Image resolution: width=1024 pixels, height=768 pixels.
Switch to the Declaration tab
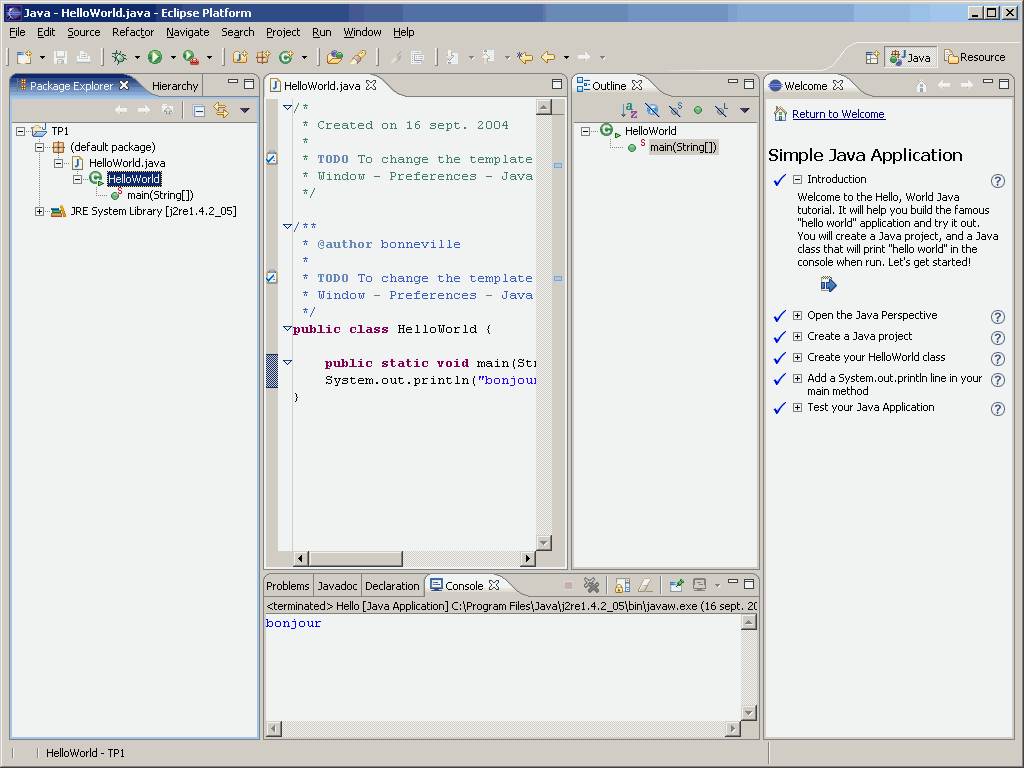(x=392, y=586)
